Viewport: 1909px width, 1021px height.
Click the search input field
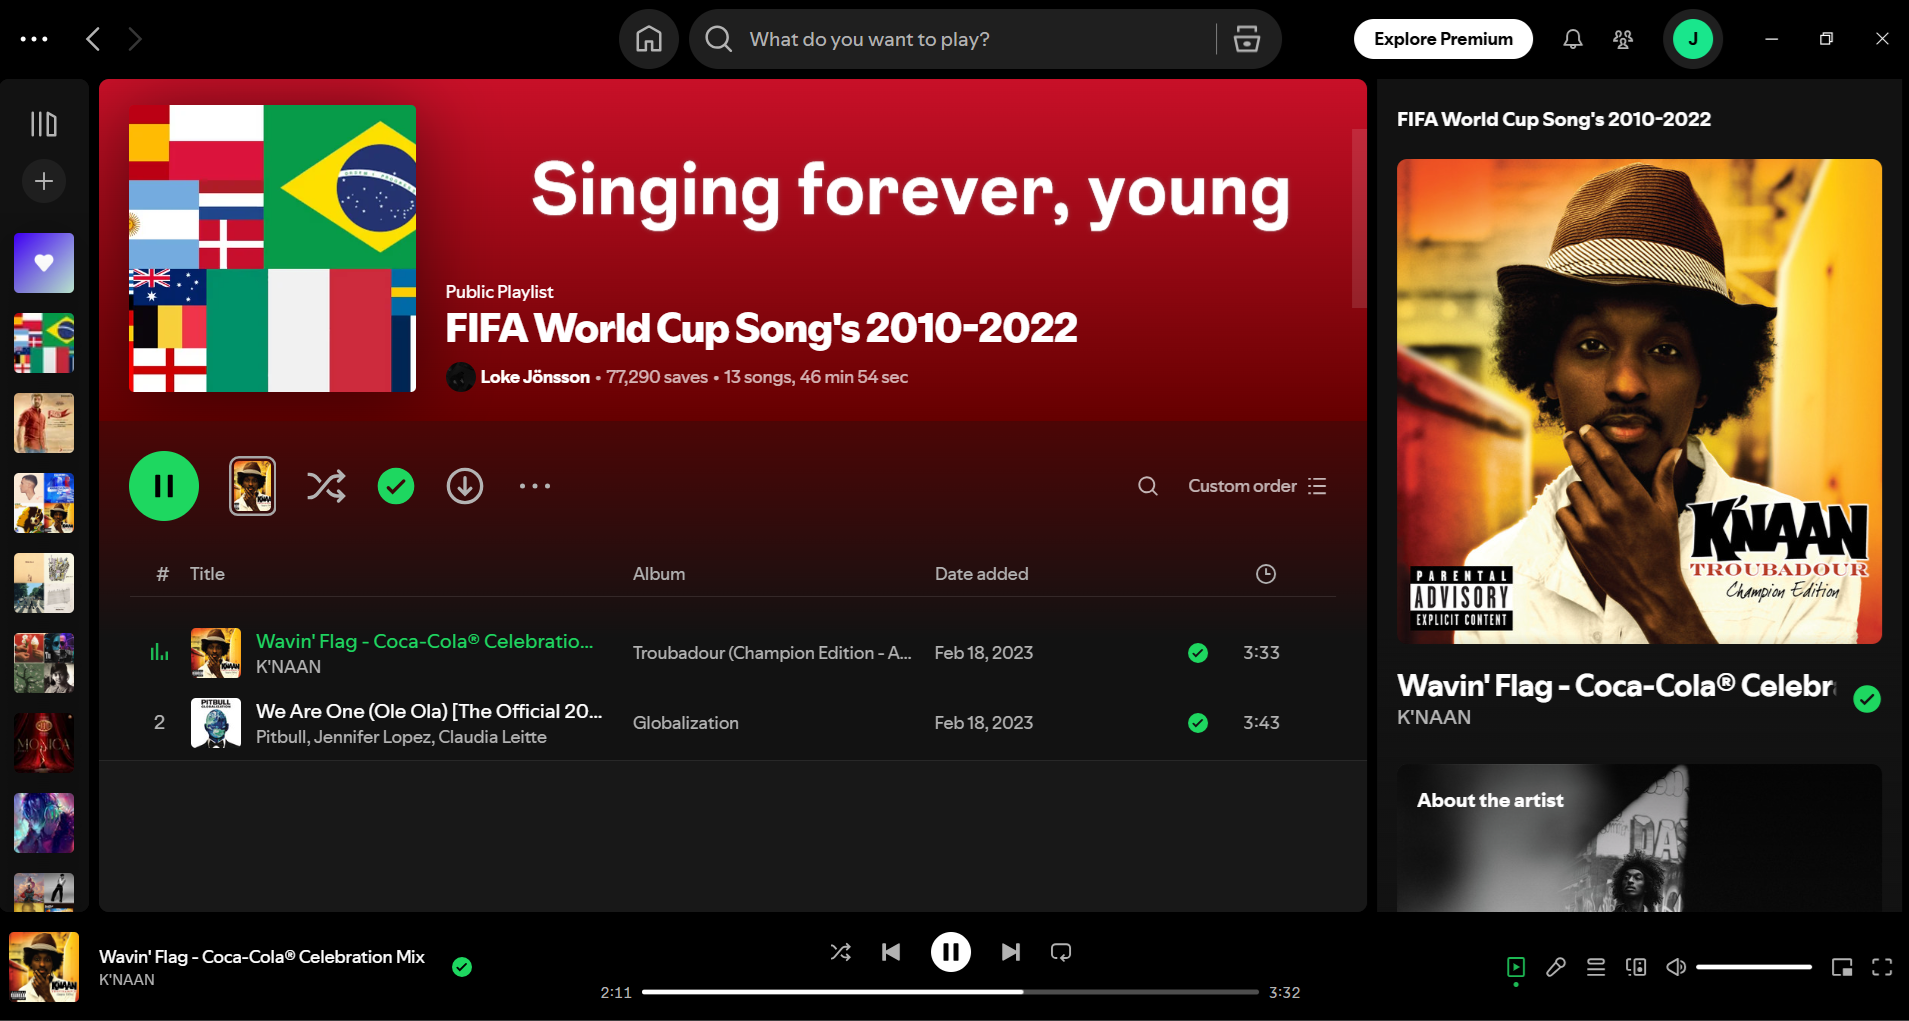[x=950, y=39]
